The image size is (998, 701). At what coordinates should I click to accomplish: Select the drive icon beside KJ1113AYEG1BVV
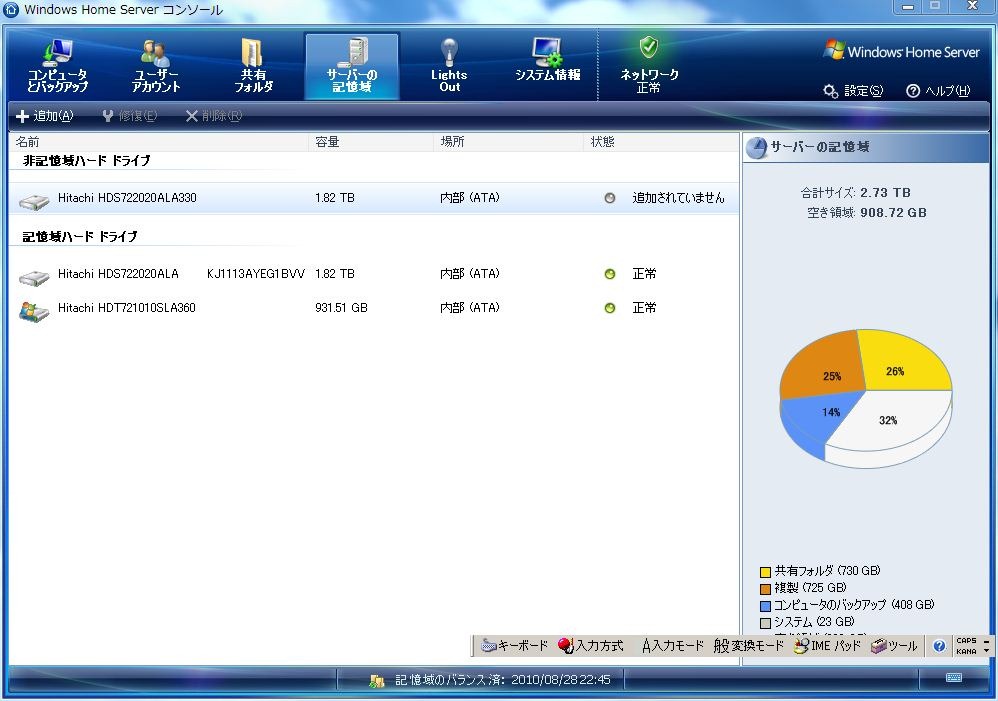click(34, 277)
